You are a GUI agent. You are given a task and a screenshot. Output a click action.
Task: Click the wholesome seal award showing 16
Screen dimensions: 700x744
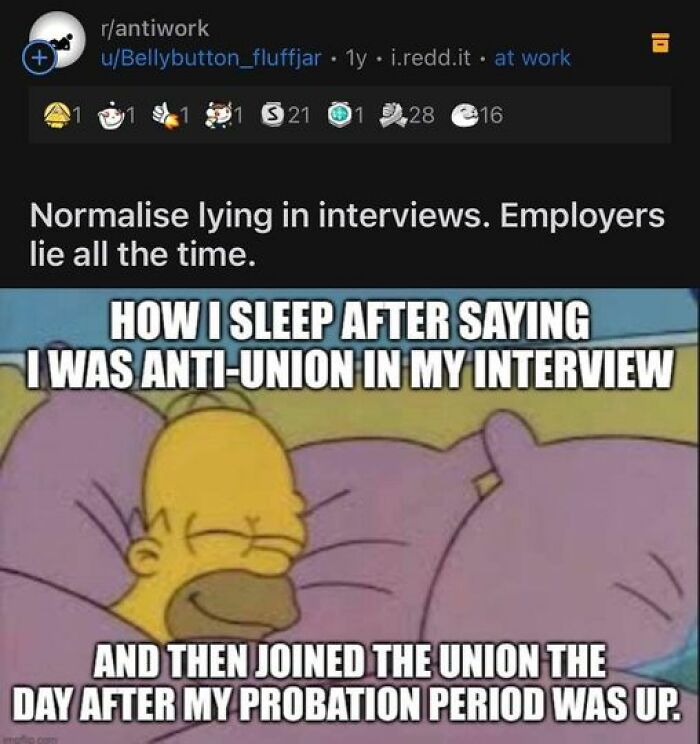tap(465, 115)
